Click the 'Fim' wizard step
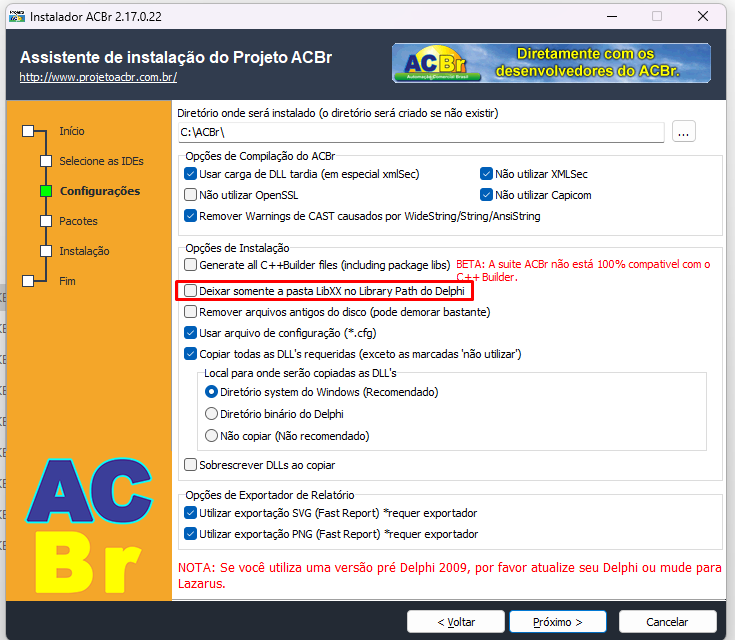 67,281
